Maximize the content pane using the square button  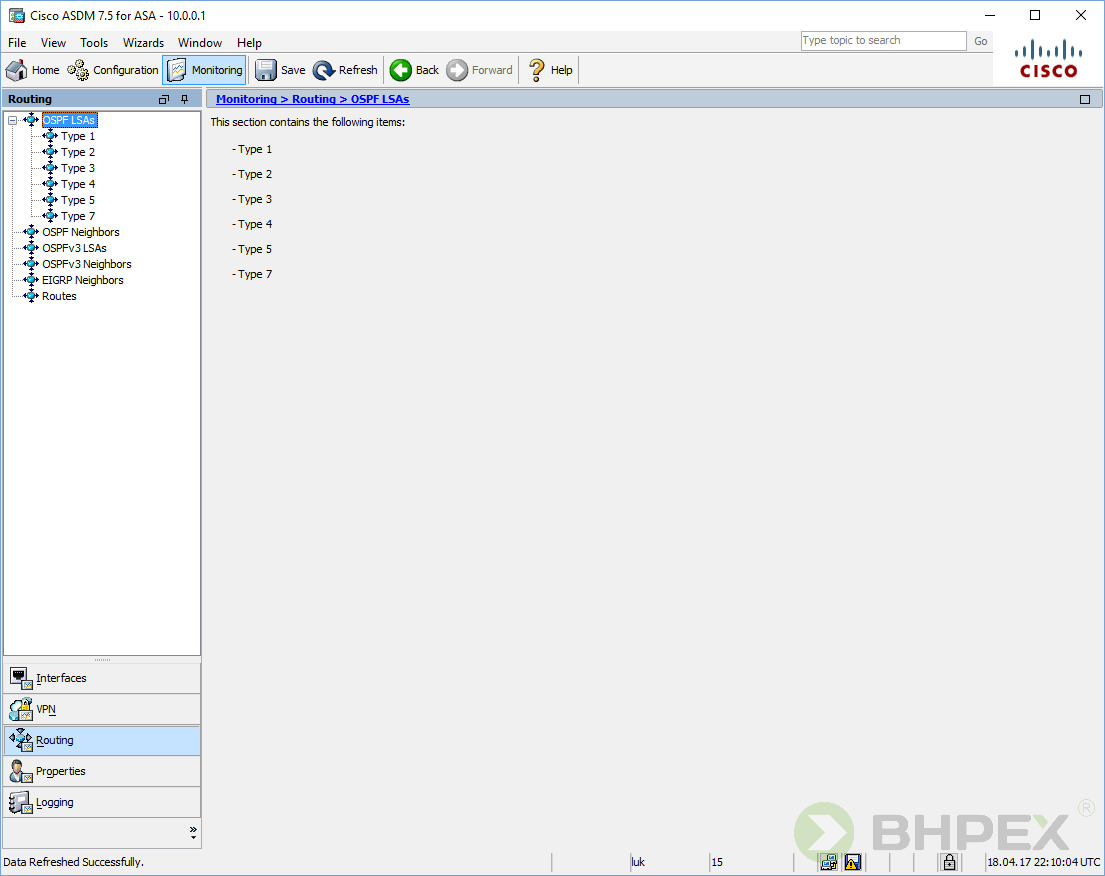point(1085,99)
